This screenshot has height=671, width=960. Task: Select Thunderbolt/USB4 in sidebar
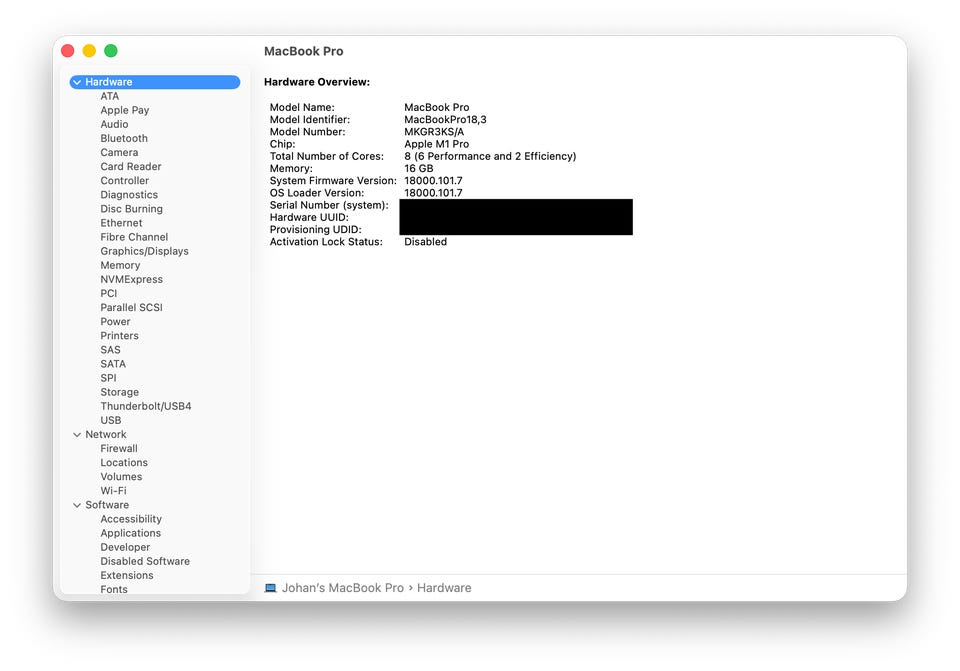coord(145,406)
